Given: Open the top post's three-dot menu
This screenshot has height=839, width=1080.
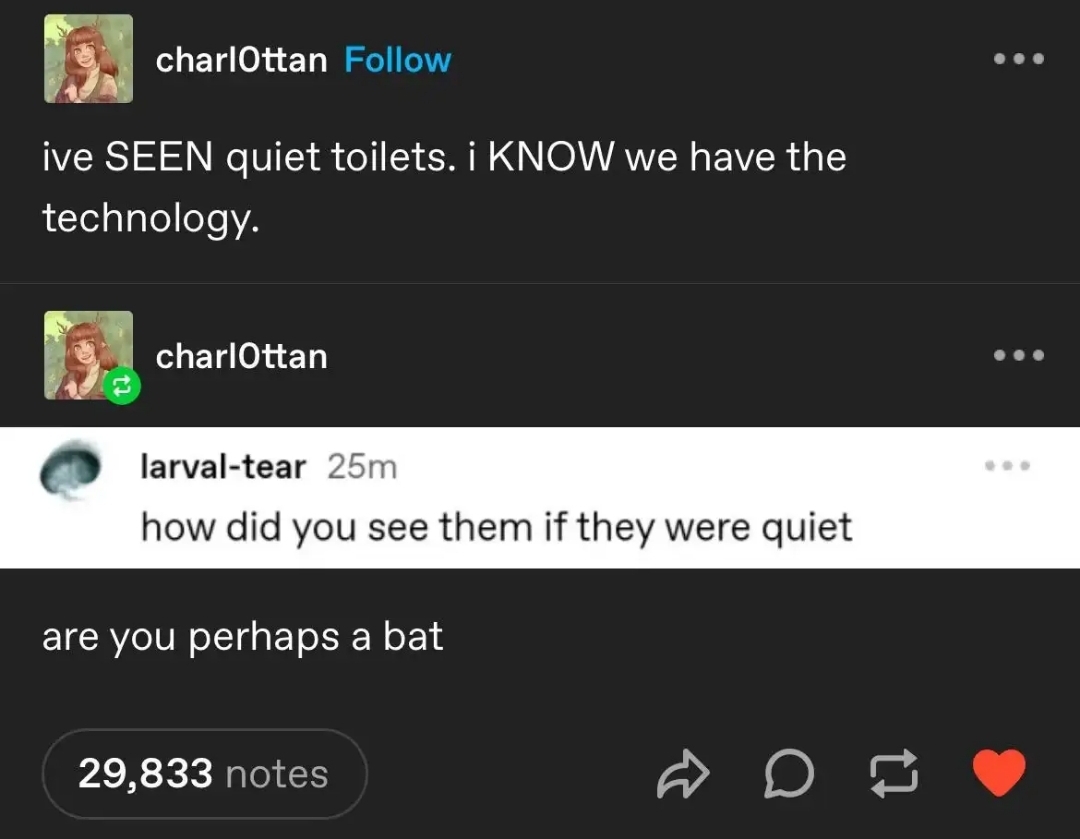Looking at the screenshot, I should point(1019,59).
